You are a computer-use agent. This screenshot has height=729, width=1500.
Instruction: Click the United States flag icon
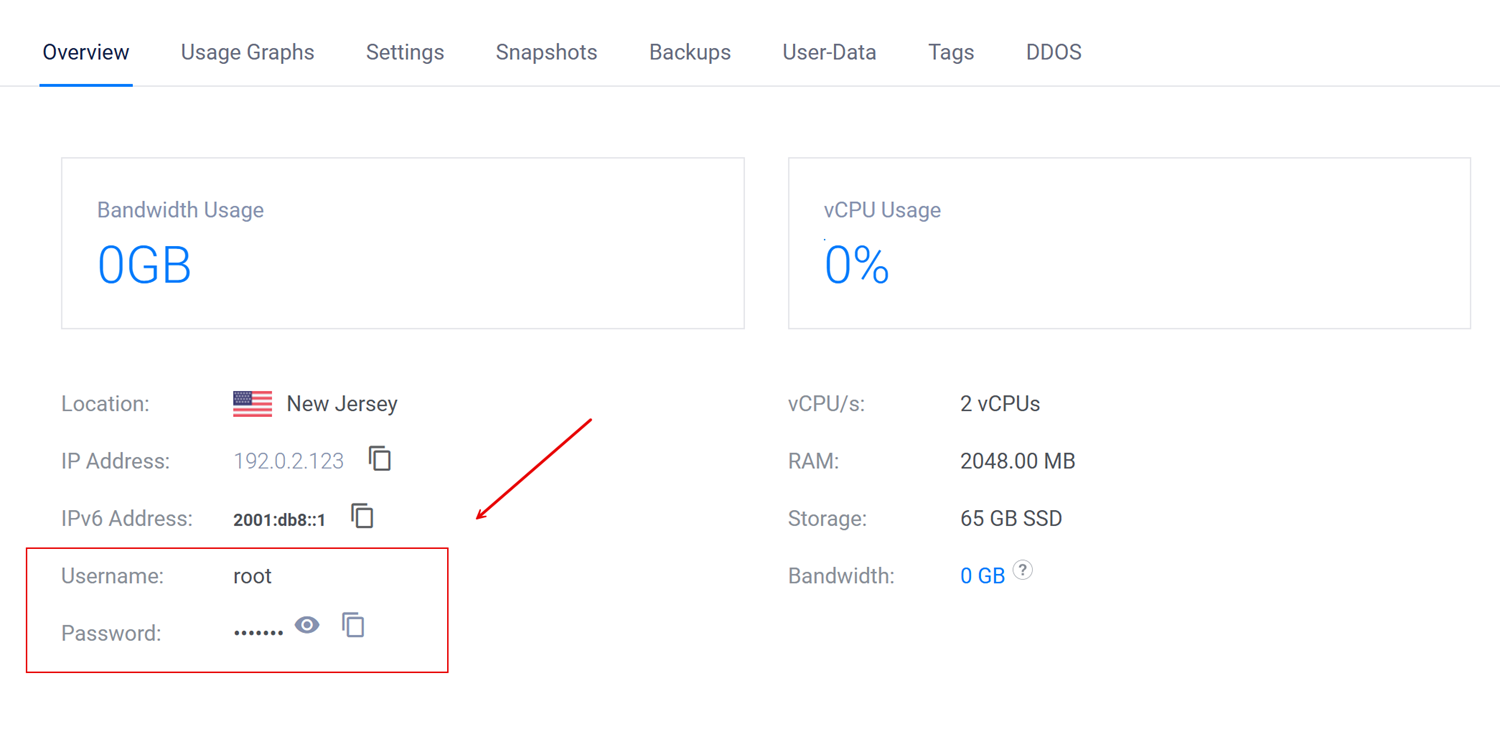[x=252, y=404]
